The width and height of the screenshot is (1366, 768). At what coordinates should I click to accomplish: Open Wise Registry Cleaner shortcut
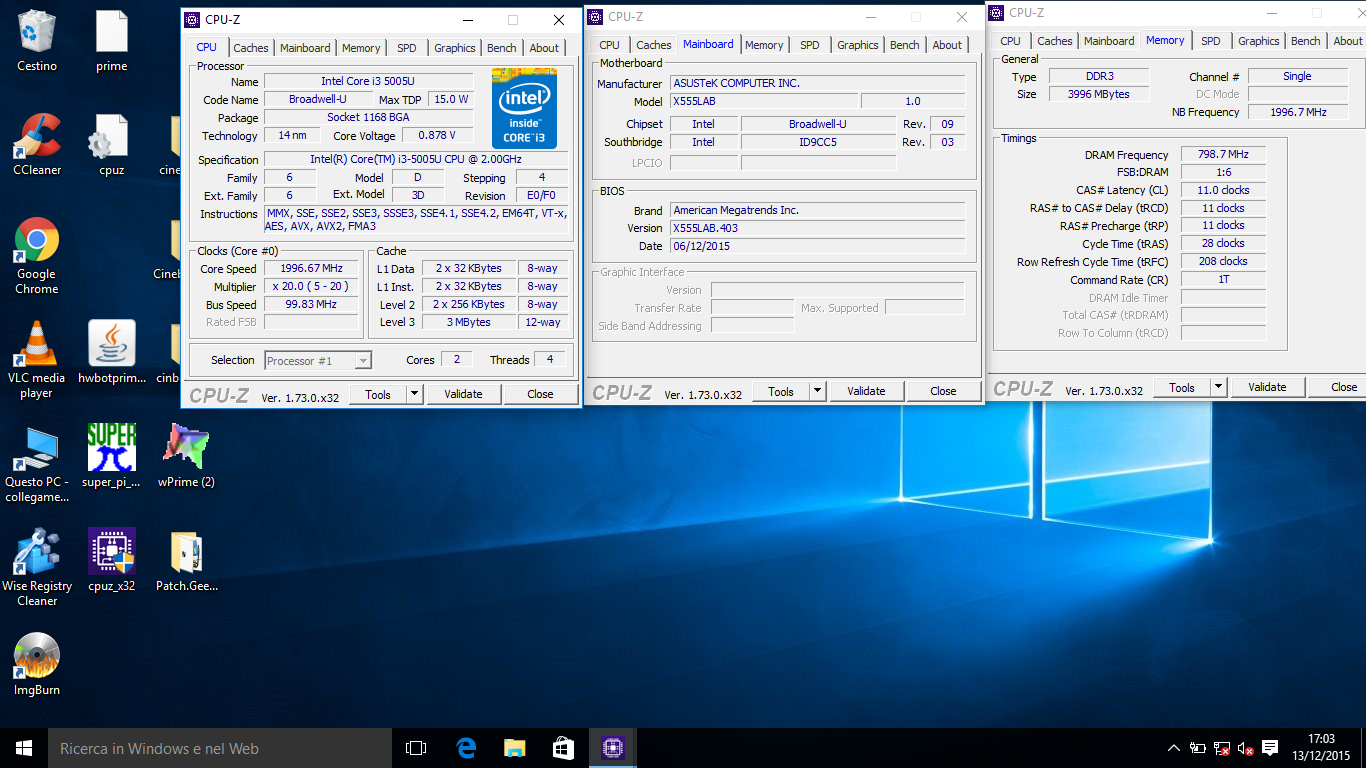click(x=37, y=568)
